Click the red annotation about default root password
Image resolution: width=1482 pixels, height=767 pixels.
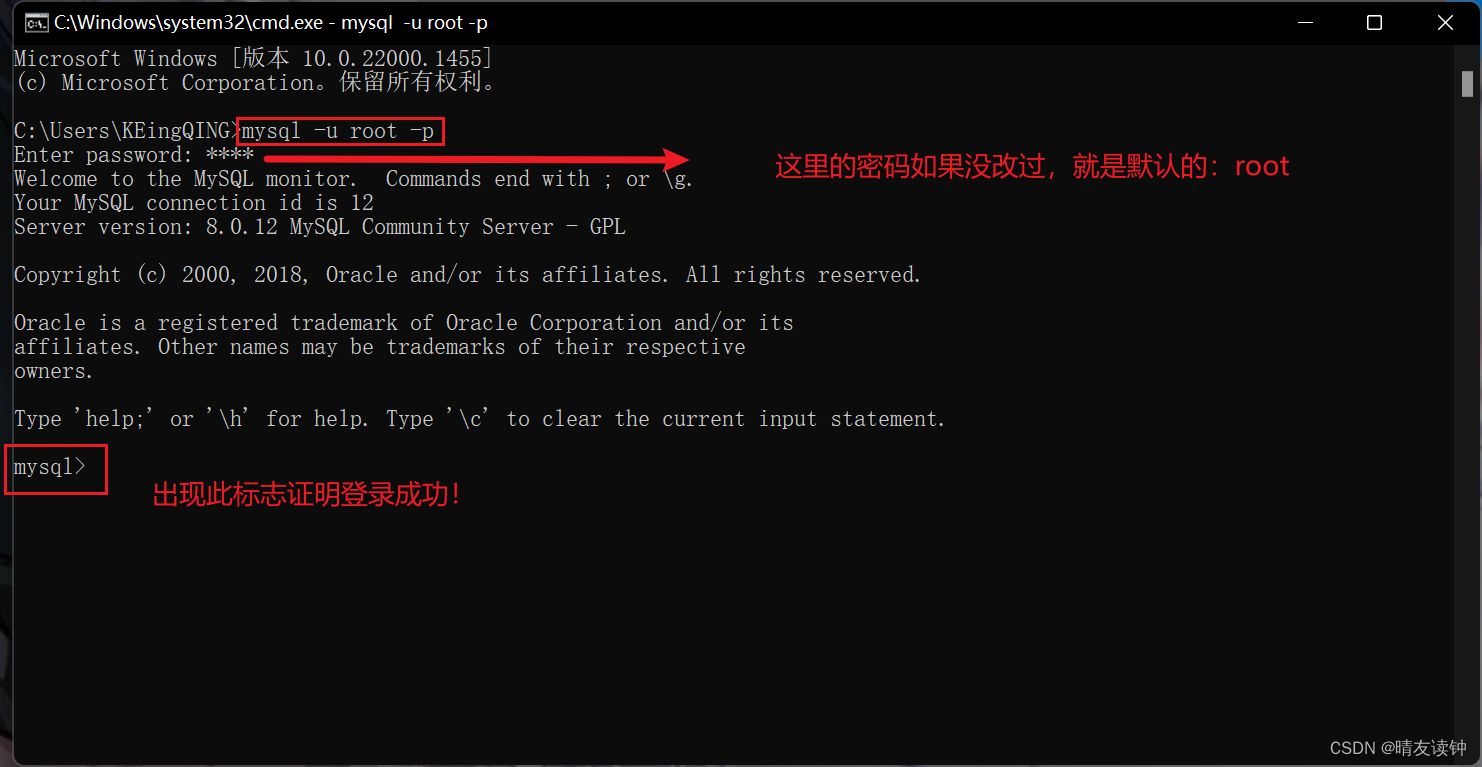click(1032, 166)
